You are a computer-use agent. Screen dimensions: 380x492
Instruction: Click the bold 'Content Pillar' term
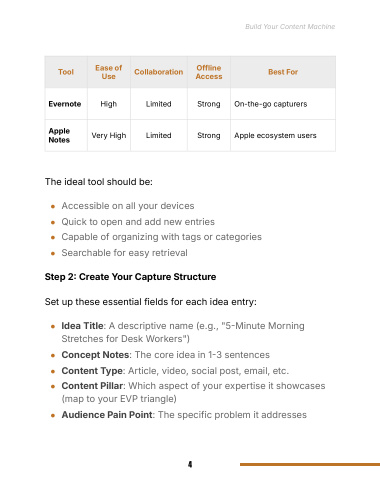[92, 386]
